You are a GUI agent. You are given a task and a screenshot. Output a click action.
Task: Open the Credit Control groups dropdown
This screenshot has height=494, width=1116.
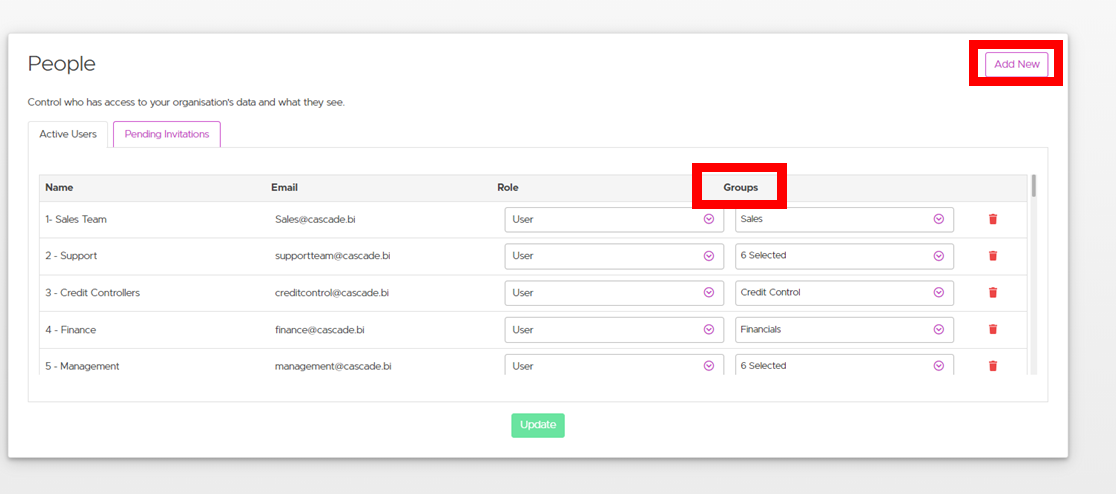click(x=843, y=293)
